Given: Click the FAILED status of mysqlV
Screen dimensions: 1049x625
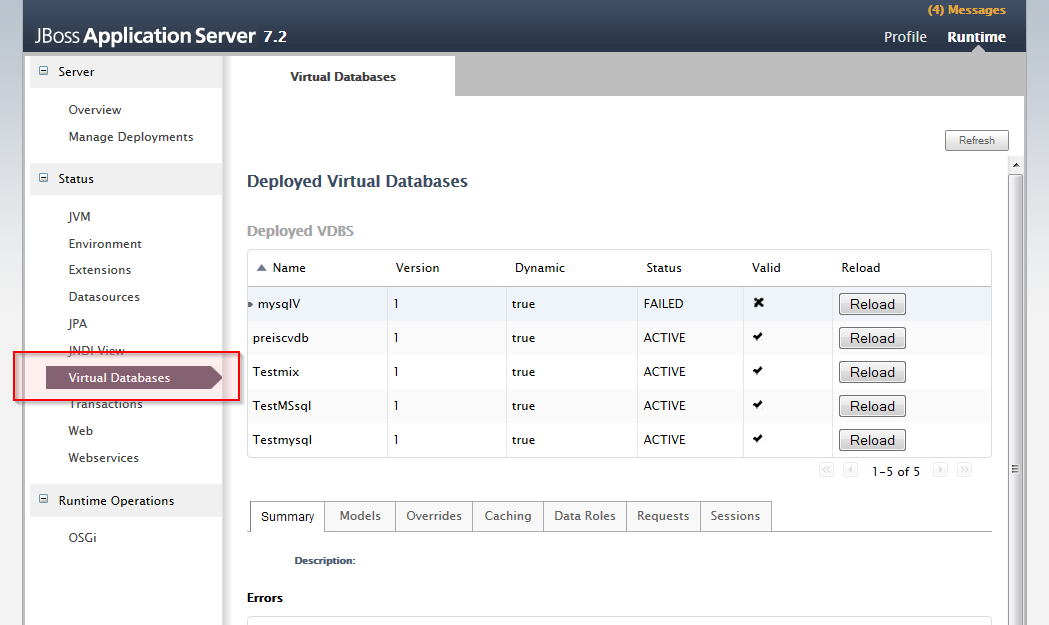Looking at the screenshot, I should [664, 304].
